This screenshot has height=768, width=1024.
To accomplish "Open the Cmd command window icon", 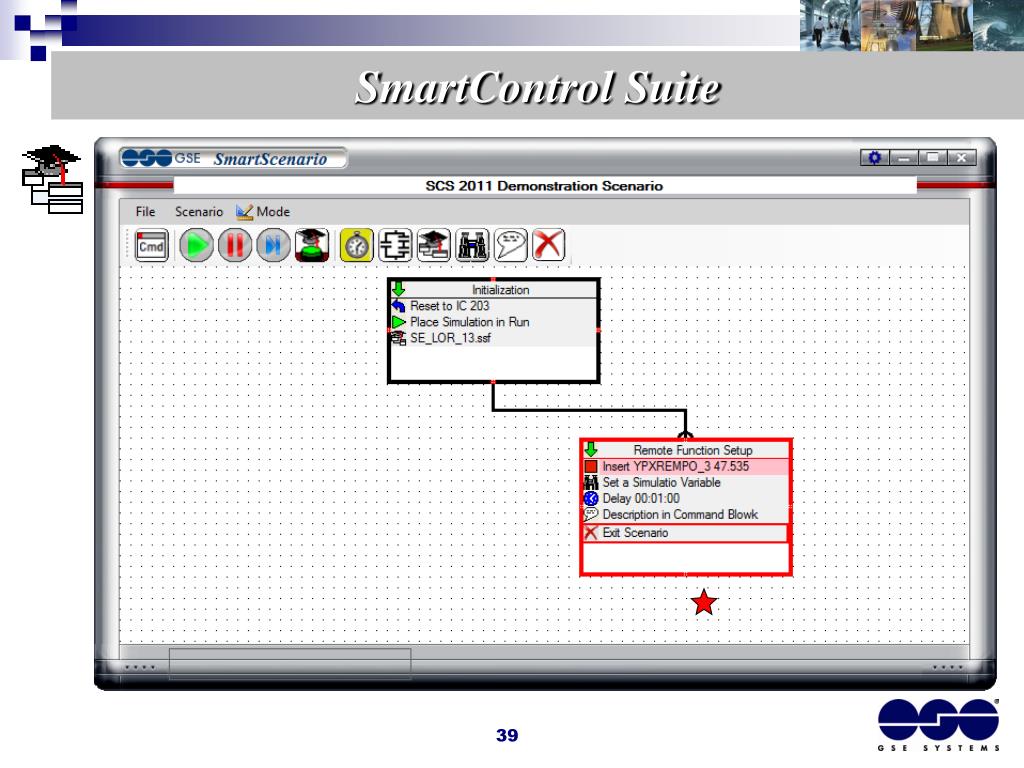I will point(152,246).
